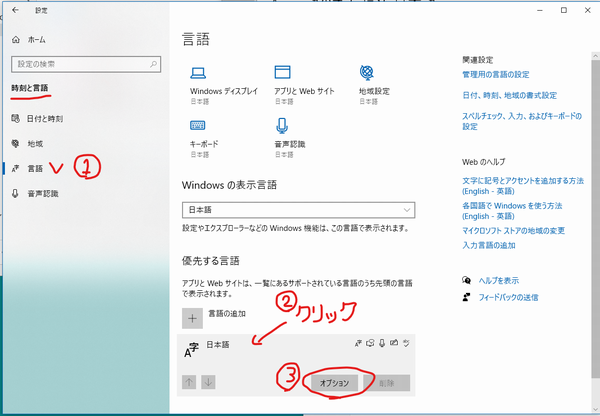Click the キーボード keyboard tile icon
The width and height of the screenshot is (600, 416).
(197, 125)
